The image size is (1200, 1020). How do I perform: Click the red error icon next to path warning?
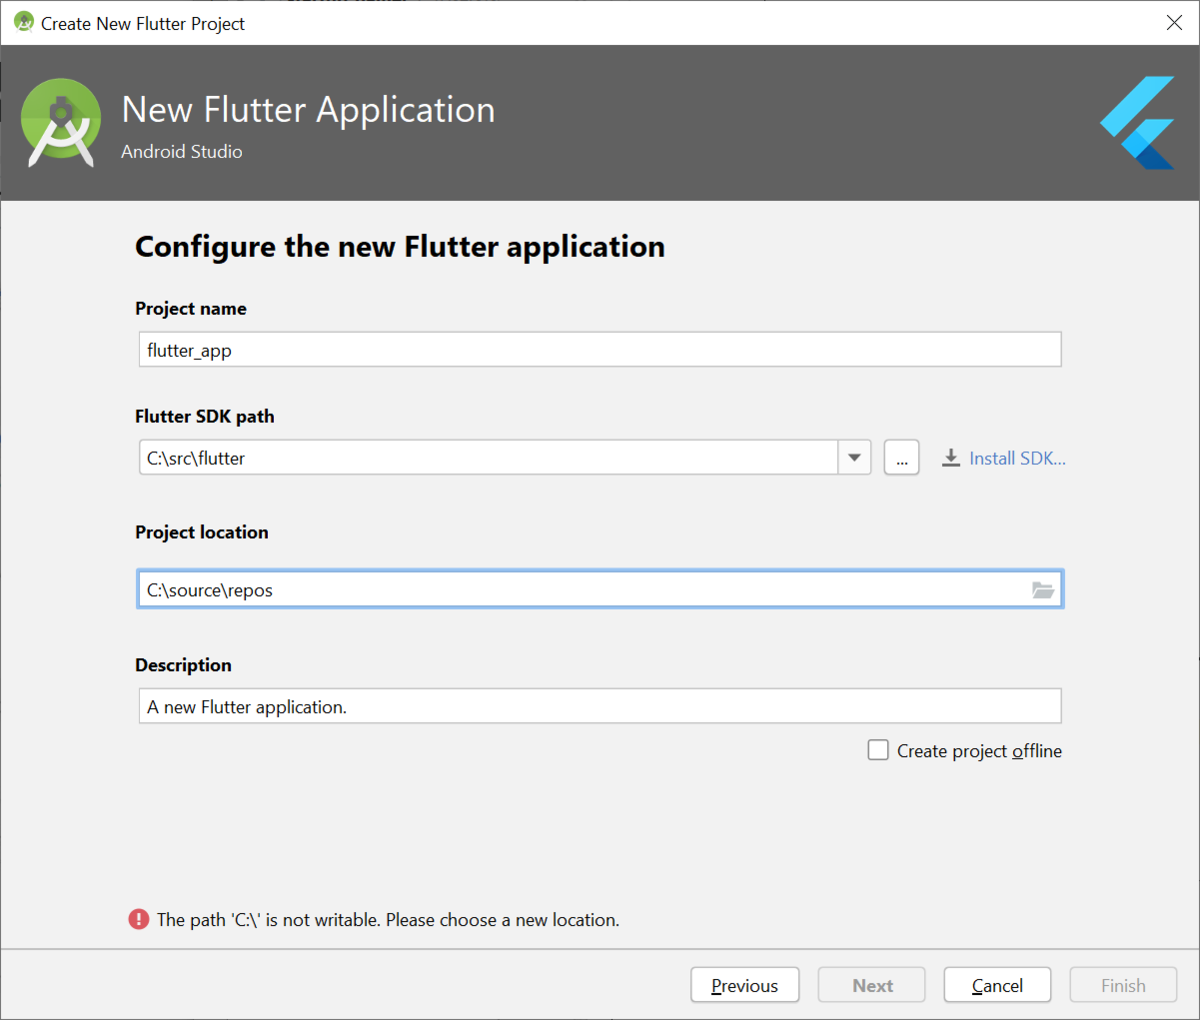click(x=139, y=919)
